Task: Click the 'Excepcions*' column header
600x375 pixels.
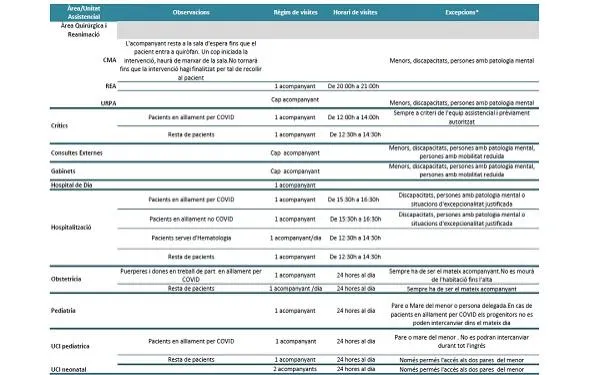Action: pos(462,12)
